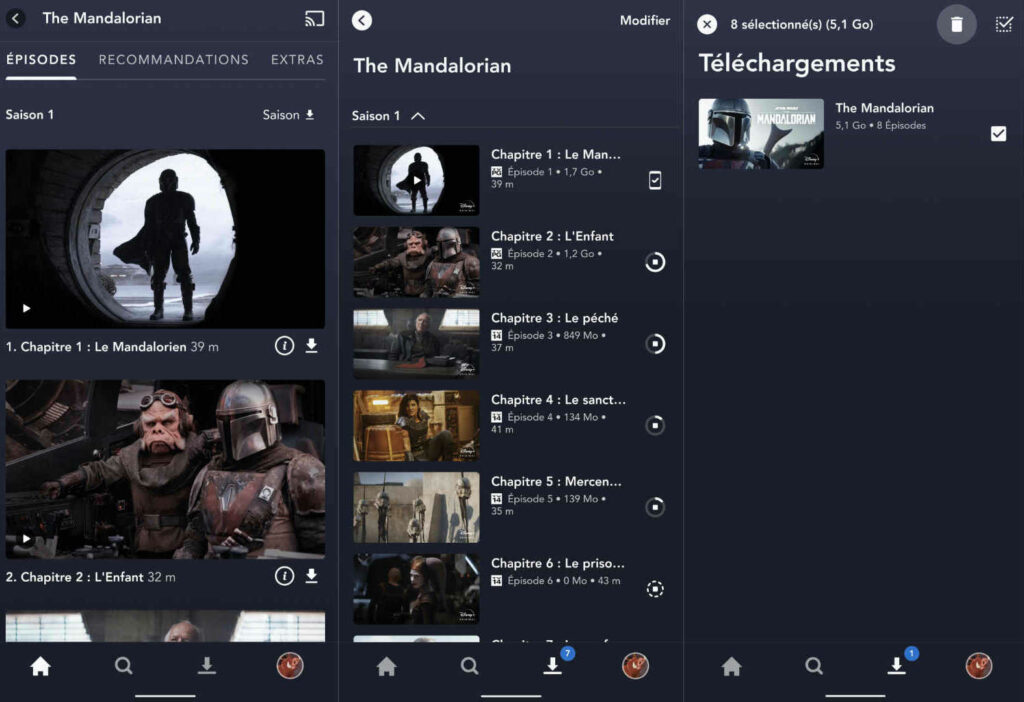The height and width of the screenshot is (702, 1024).
Task: Open profile avatar in middle screen navbar
Action: click(635, 666)
